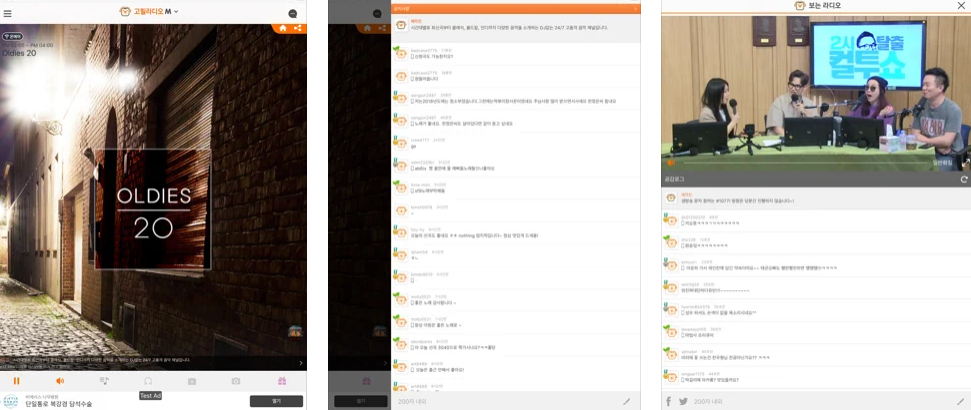Close the 보는 라디오 video window

961,6
